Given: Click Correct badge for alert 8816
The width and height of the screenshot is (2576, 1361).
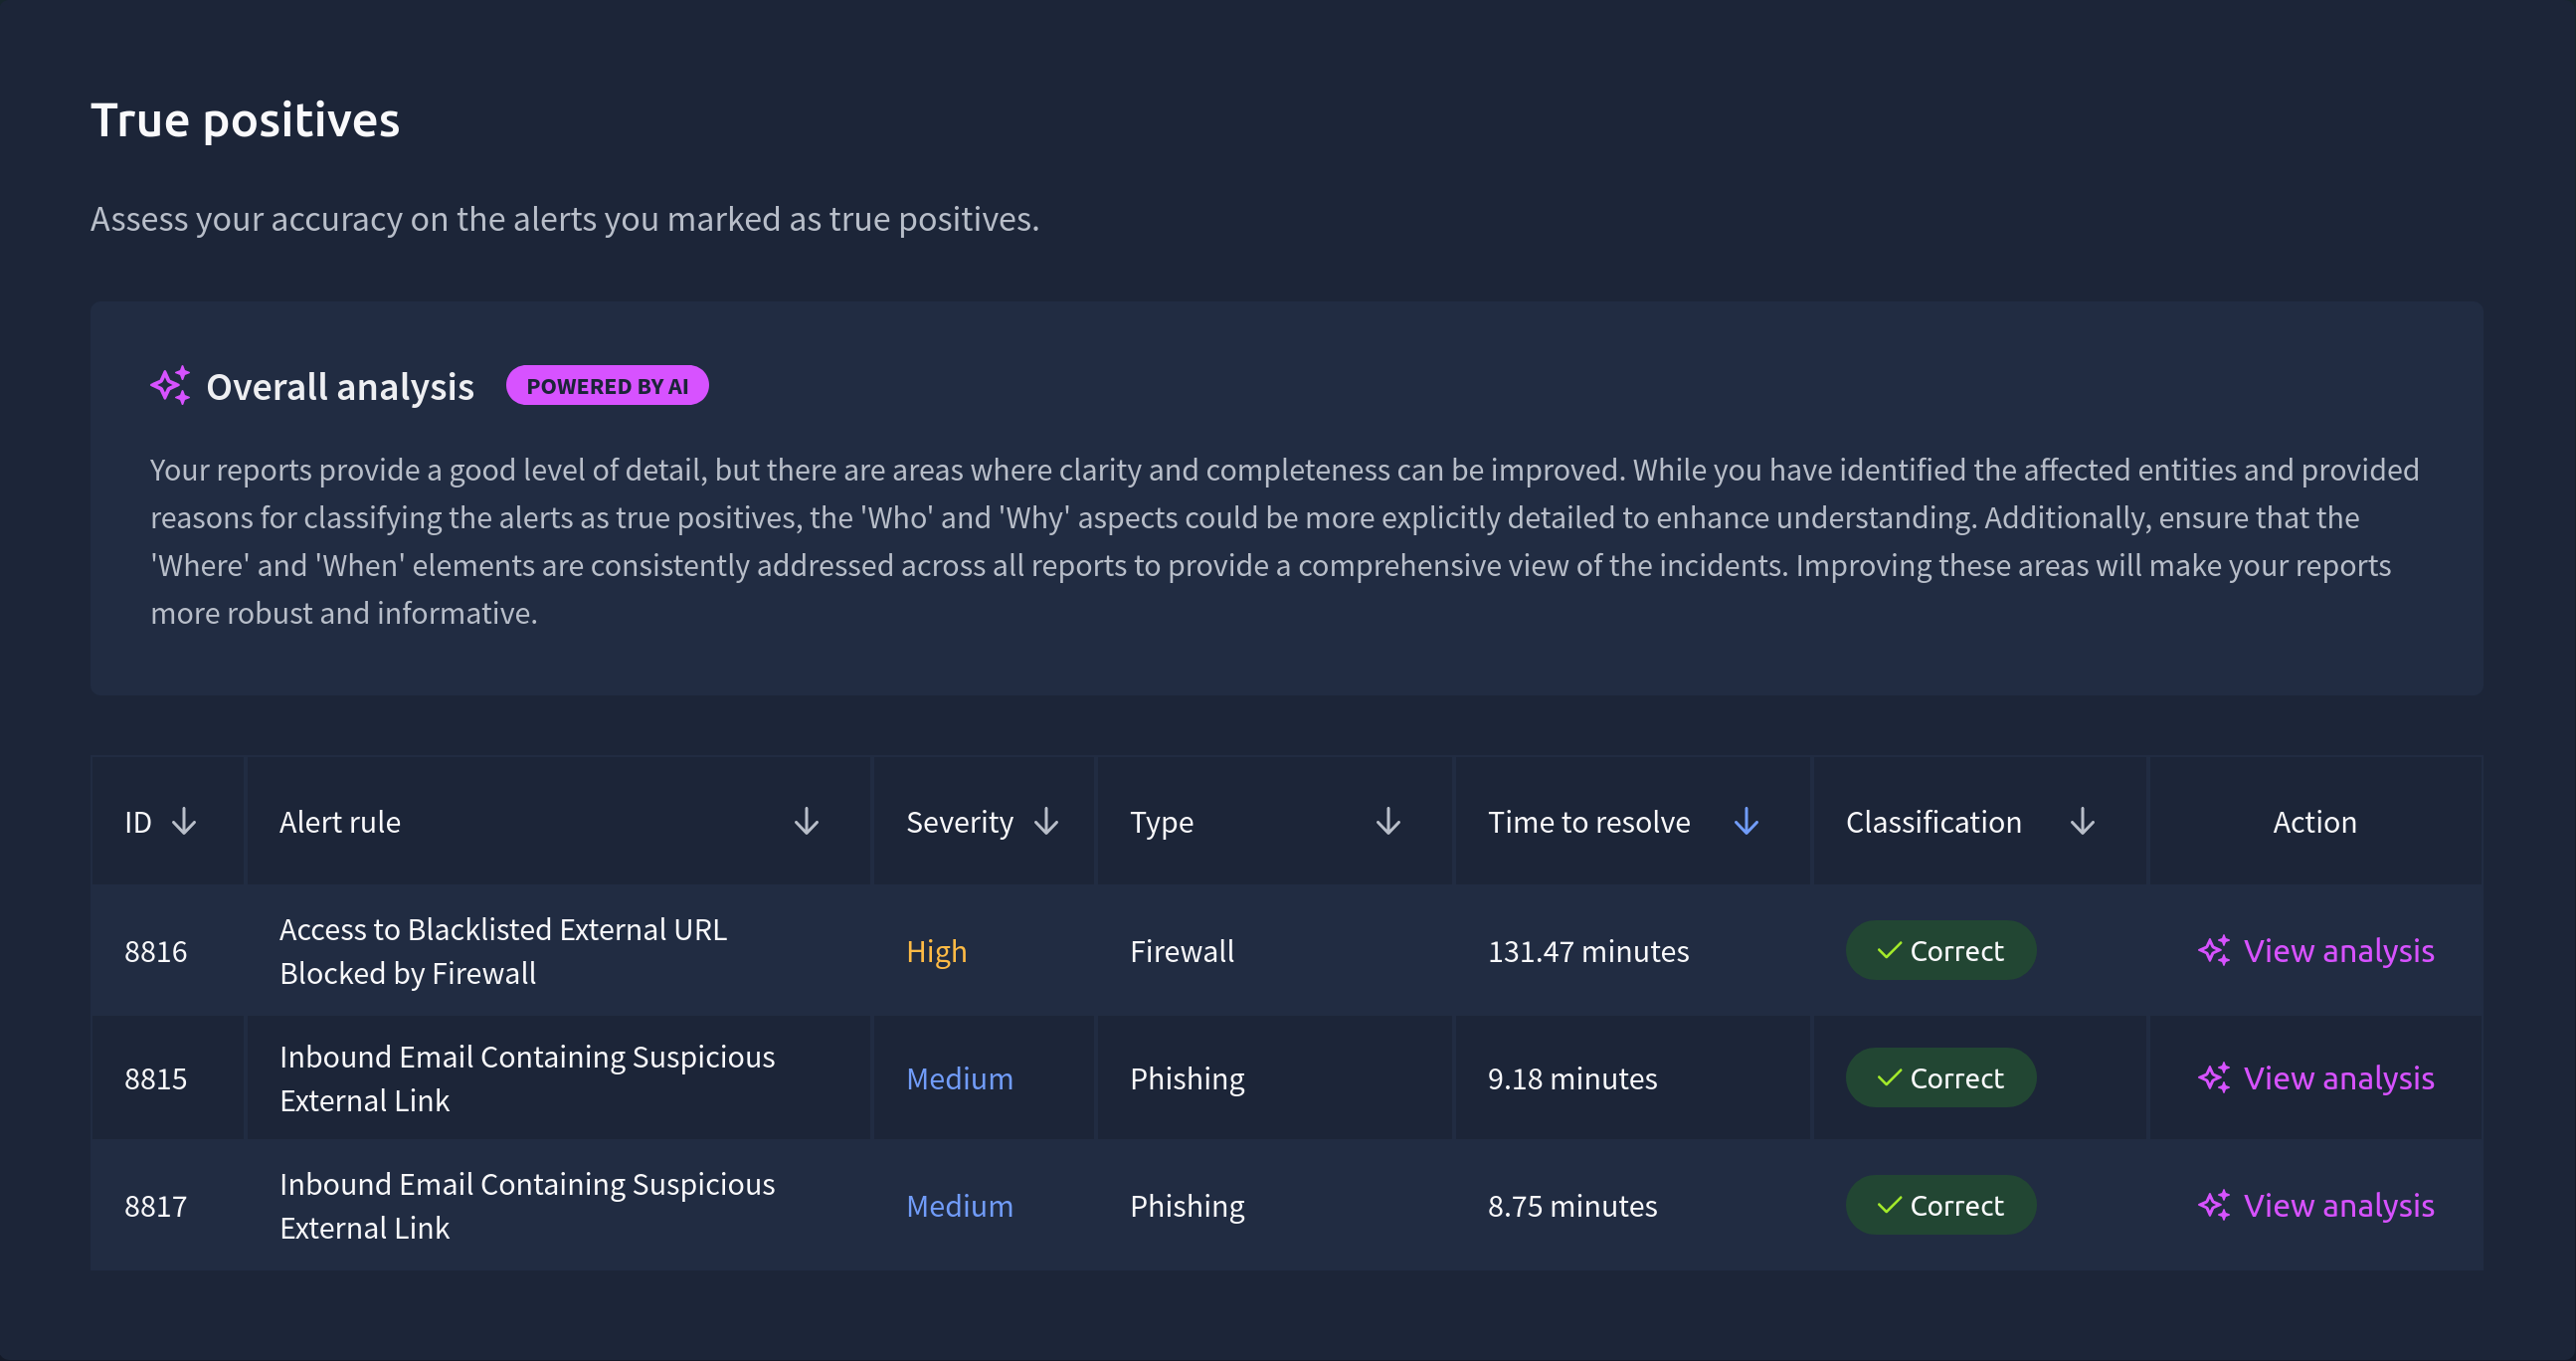Looking at the screenshot, I should click(1940, 950).
